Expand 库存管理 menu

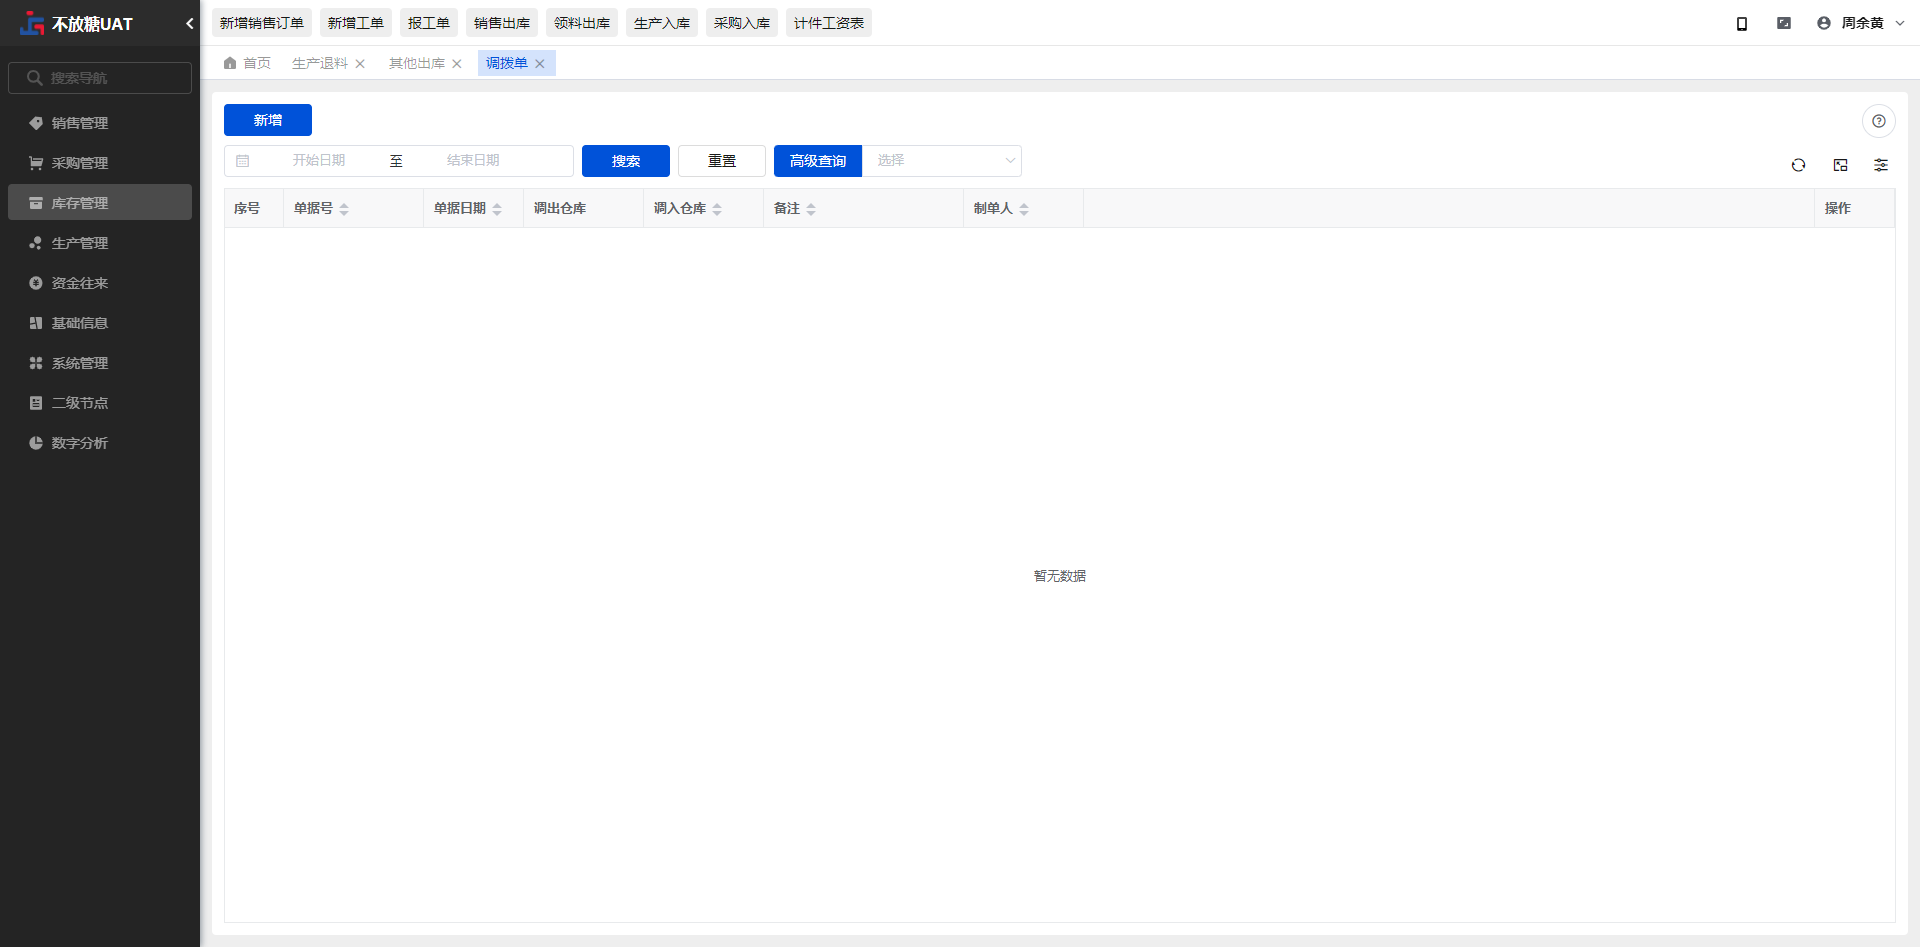(x=100, y=203)
